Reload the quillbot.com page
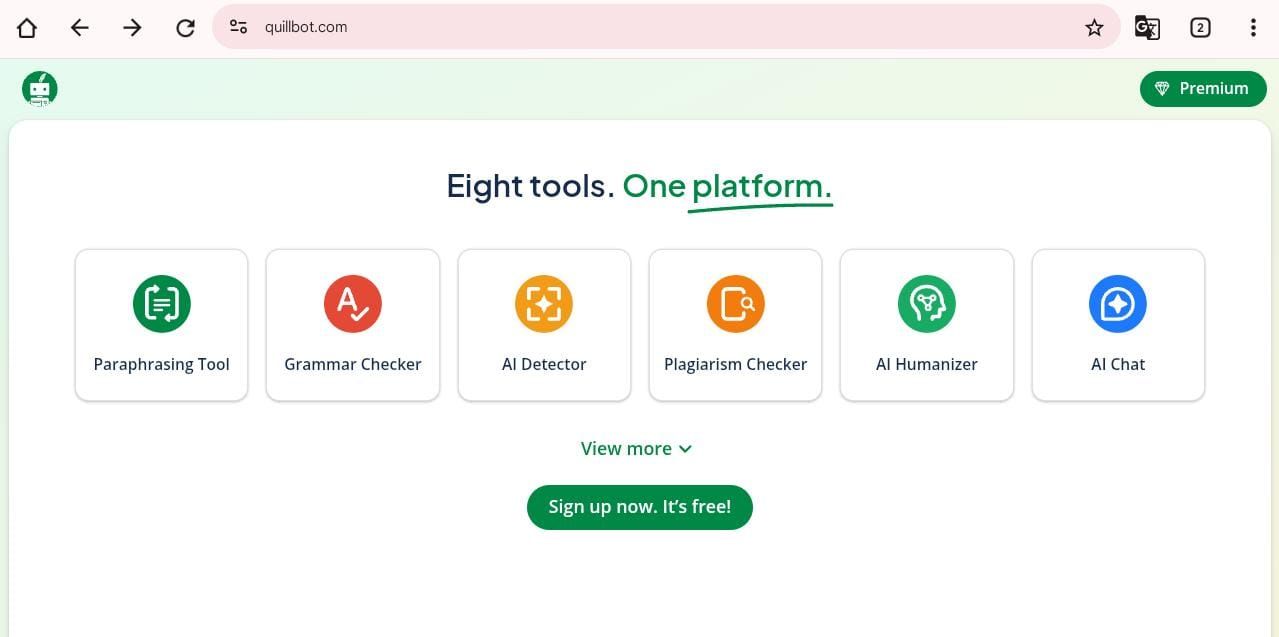 [185, 27]
